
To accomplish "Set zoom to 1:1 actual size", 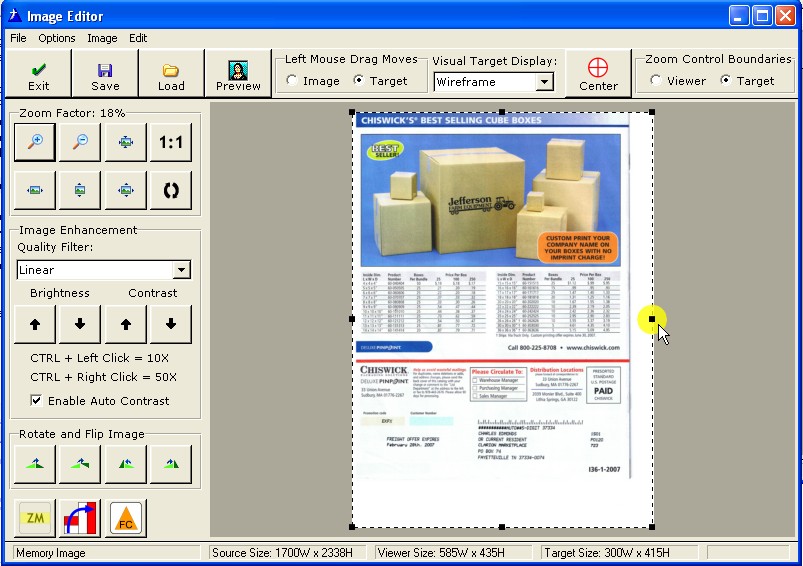I will (x=171, y=142).
